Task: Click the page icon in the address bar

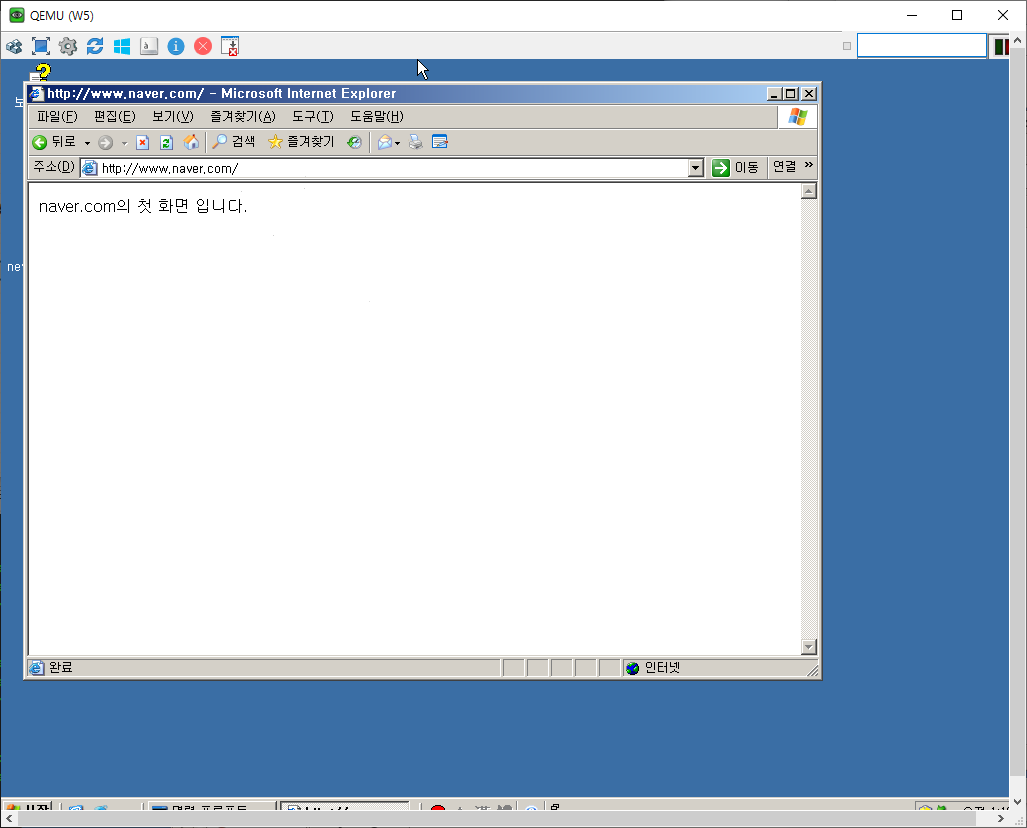Action: coord(90,168)
